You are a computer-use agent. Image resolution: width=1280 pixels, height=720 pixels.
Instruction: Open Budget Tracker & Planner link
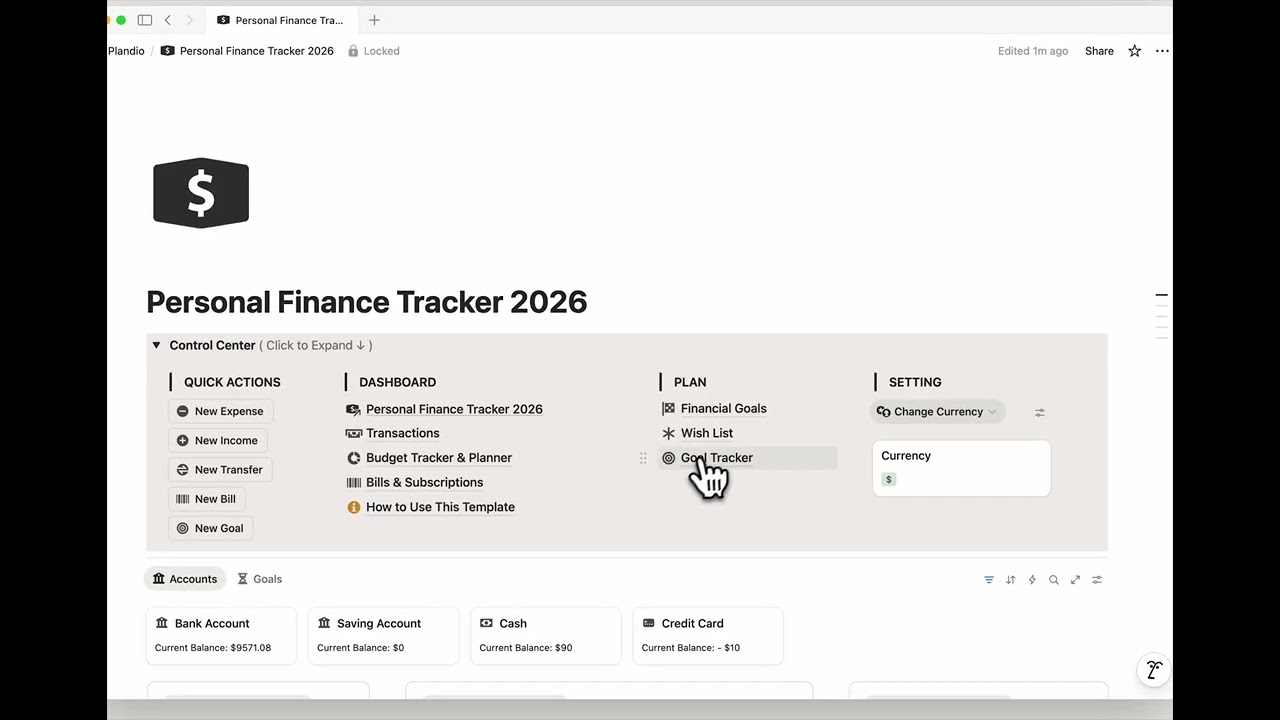[439, 458]
